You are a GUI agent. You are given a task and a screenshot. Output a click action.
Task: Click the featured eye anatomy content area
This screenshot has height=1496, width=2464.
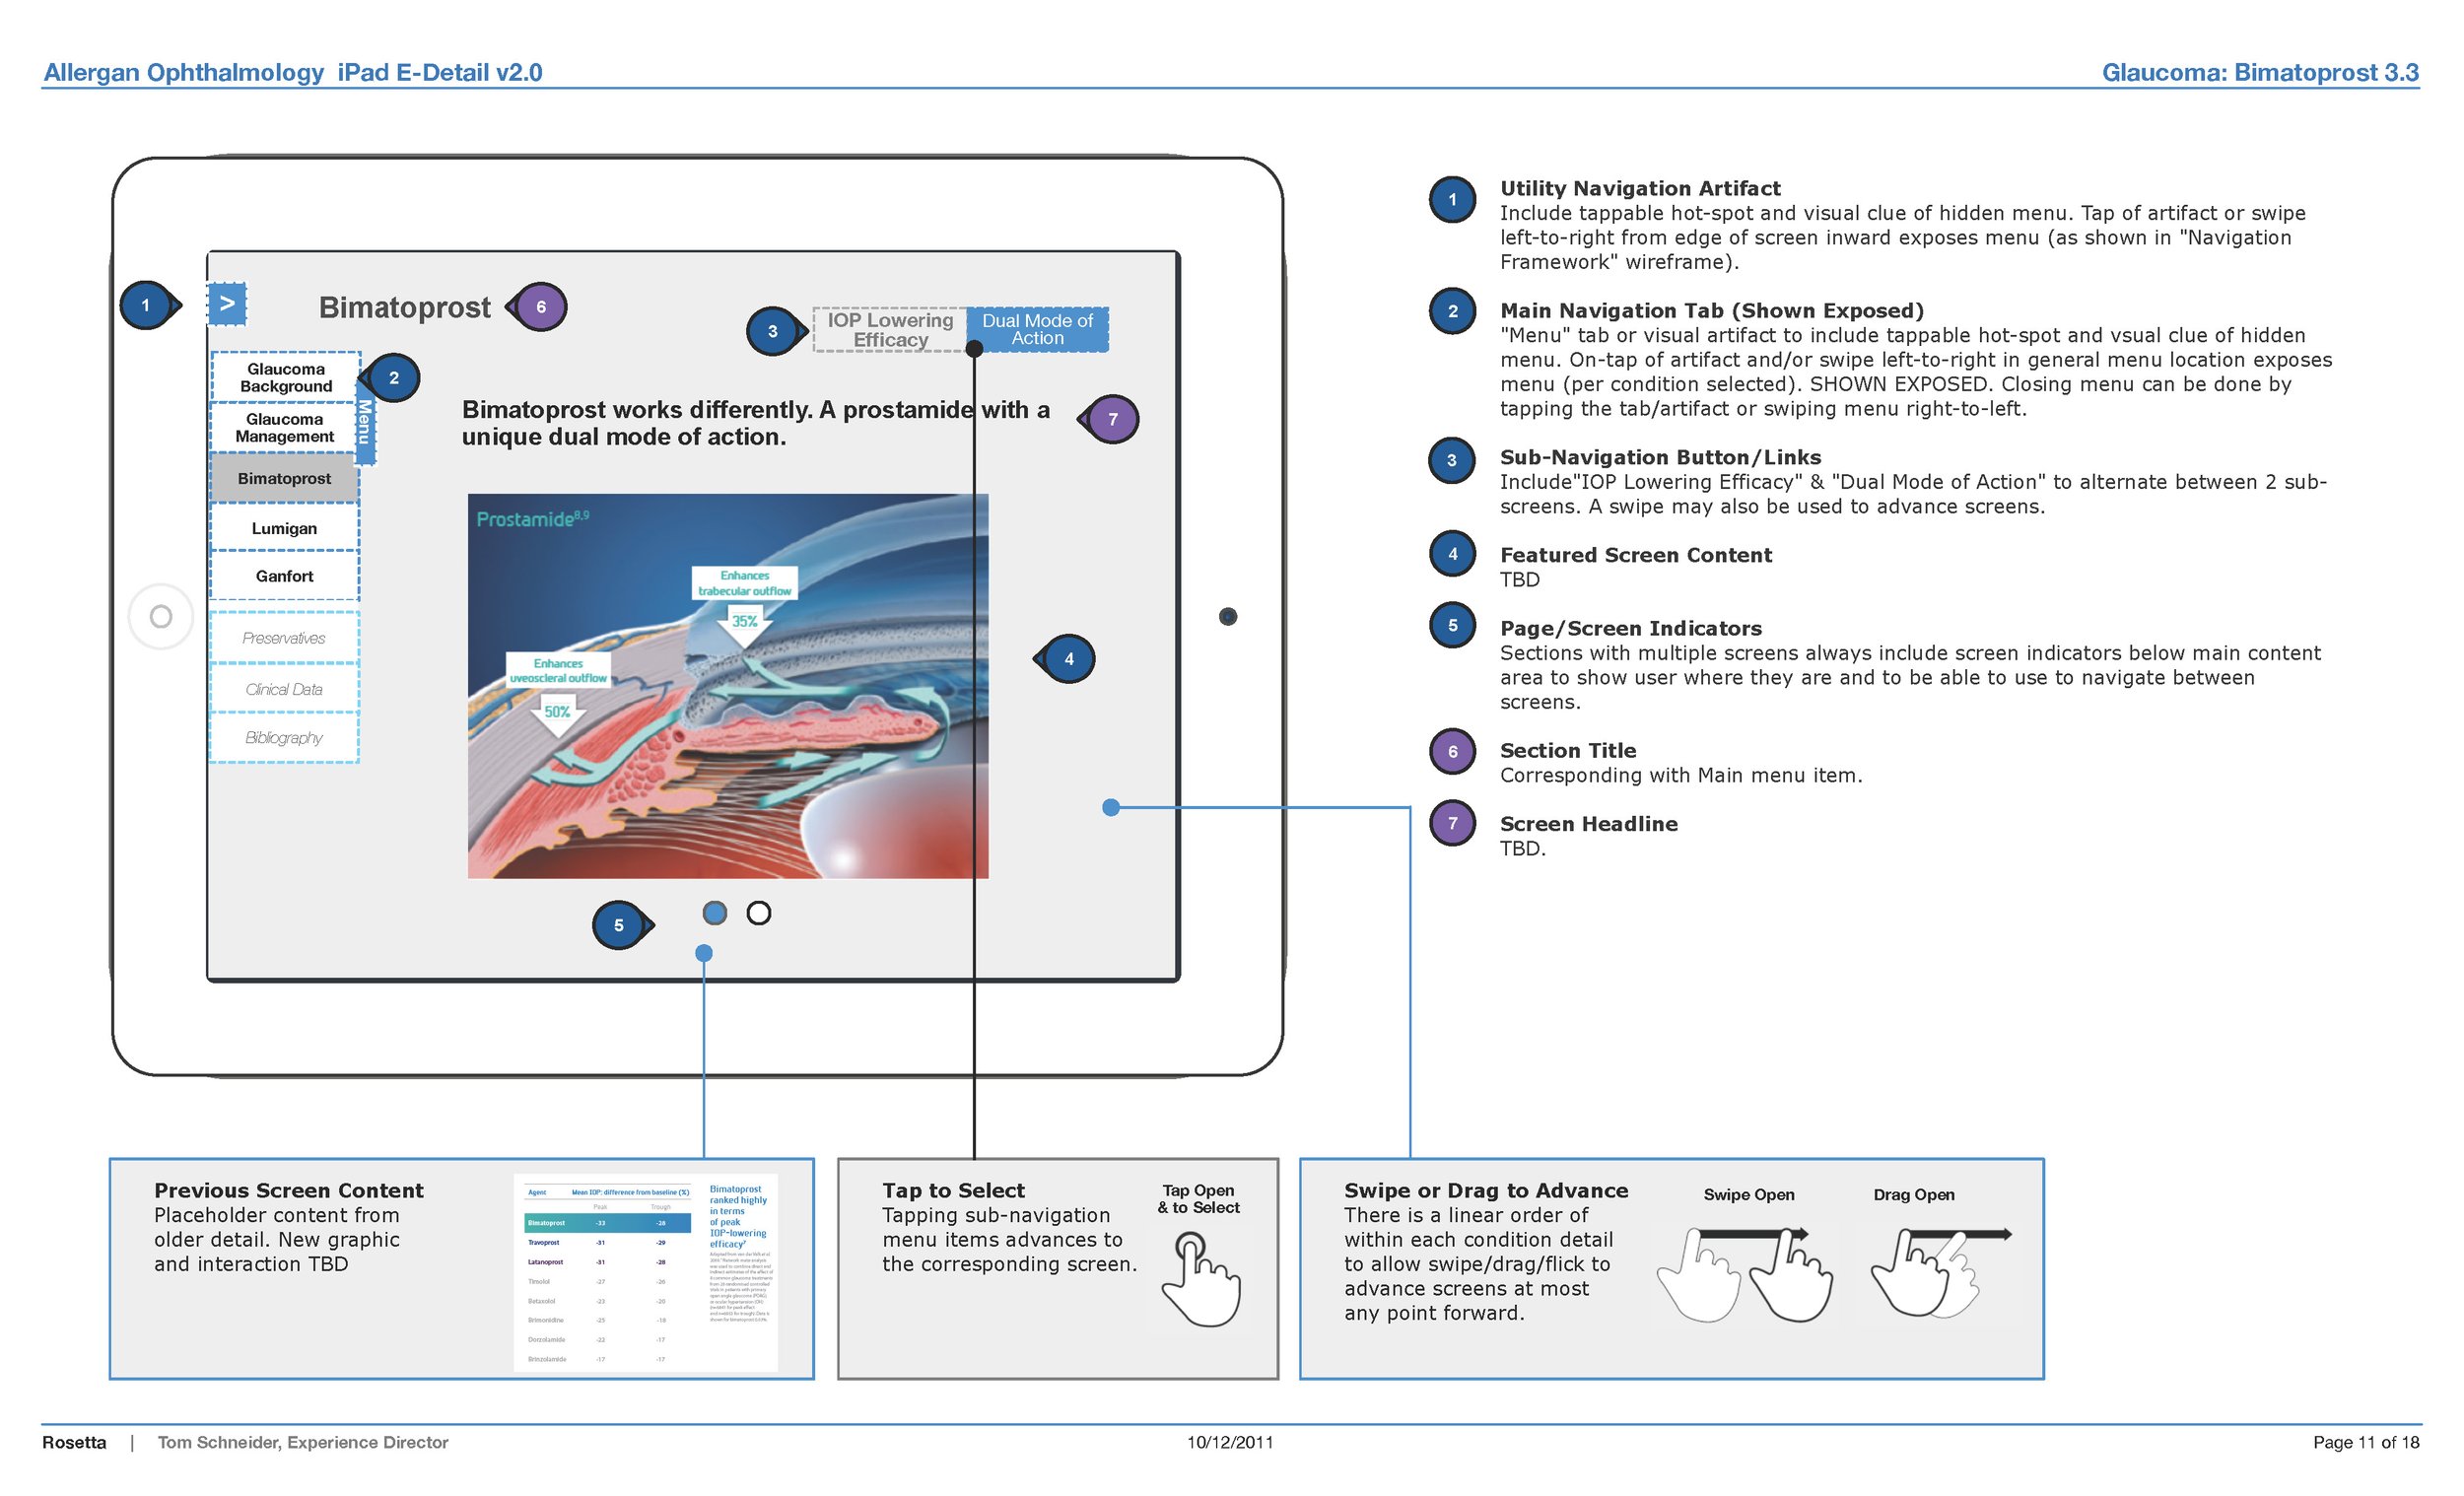point(728,688)
